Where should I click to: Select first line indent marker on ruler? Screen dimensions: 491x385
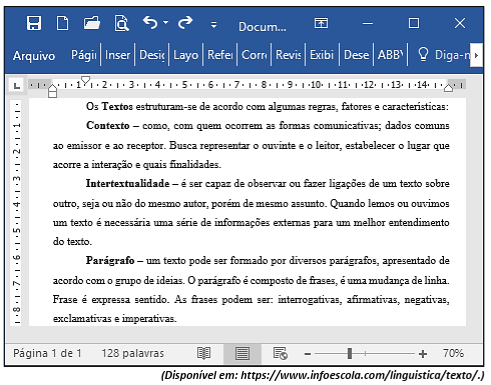click(86, 80)
